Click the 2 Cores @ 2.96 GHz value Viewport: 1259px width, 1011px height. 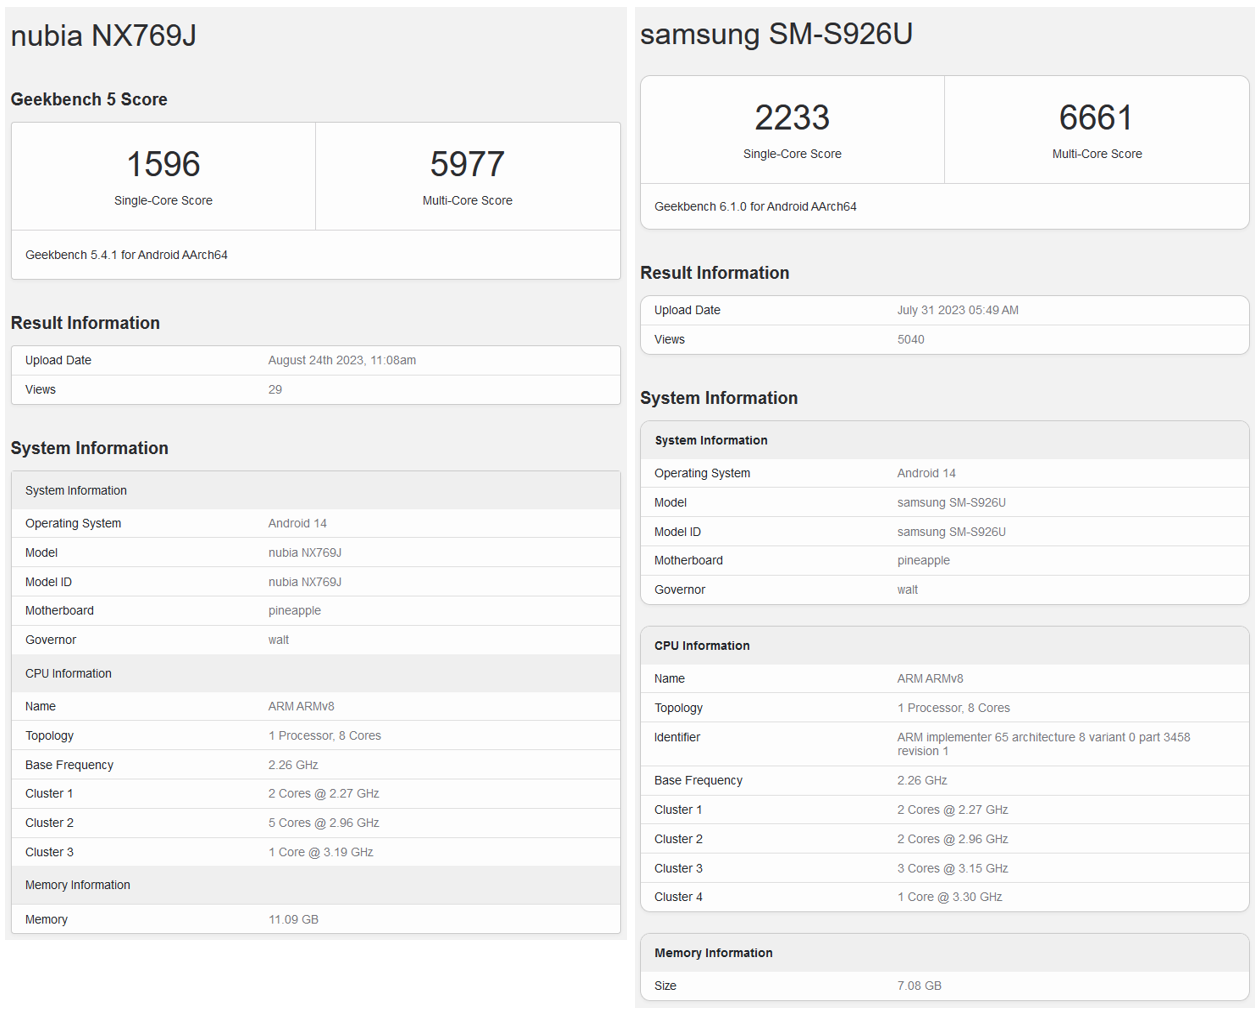coord(952,839)
